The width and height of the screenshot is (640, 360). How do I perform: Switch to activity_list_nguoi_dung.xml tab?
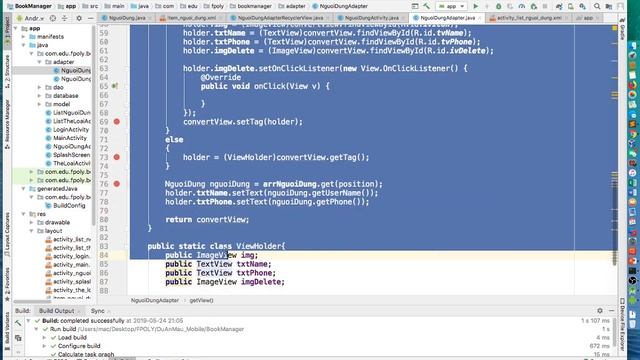click(529, 18)
